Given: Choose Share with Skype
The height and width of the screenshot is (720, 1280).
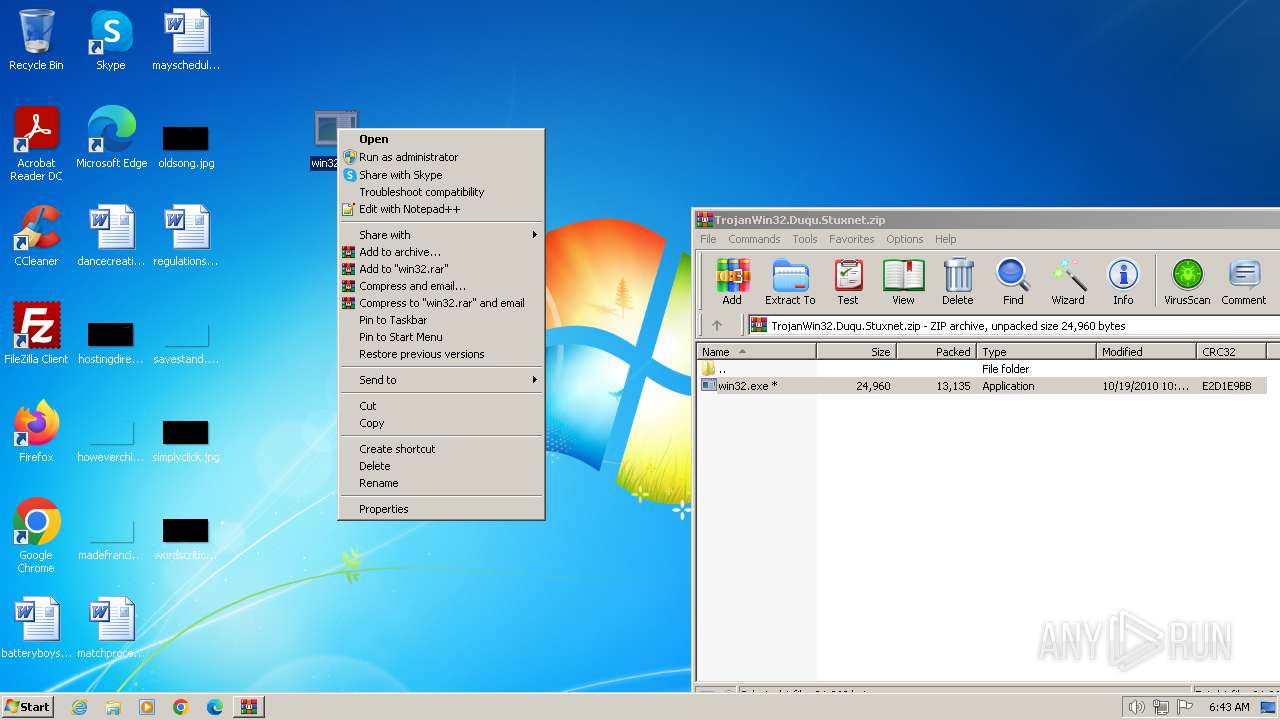Looking at the screenshot, I should (x=441, y=174).
